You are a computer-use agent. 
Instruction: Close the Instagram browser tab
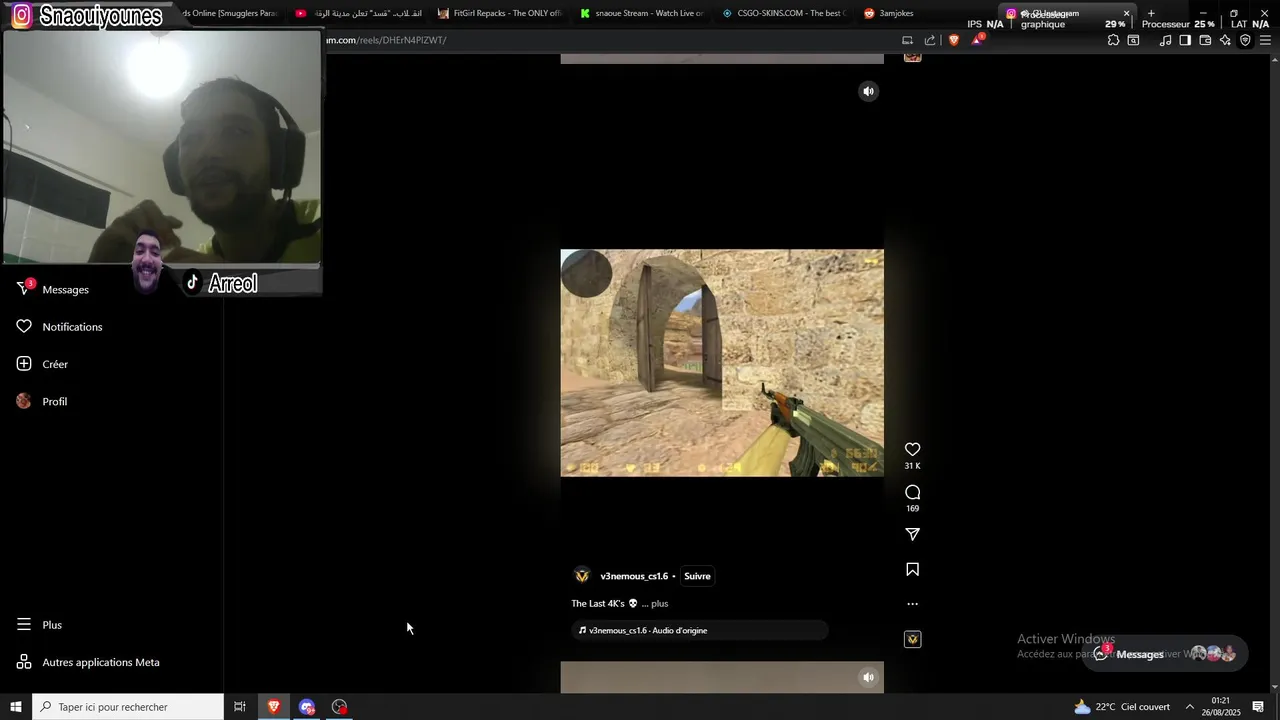click(x=1126, y=14)
